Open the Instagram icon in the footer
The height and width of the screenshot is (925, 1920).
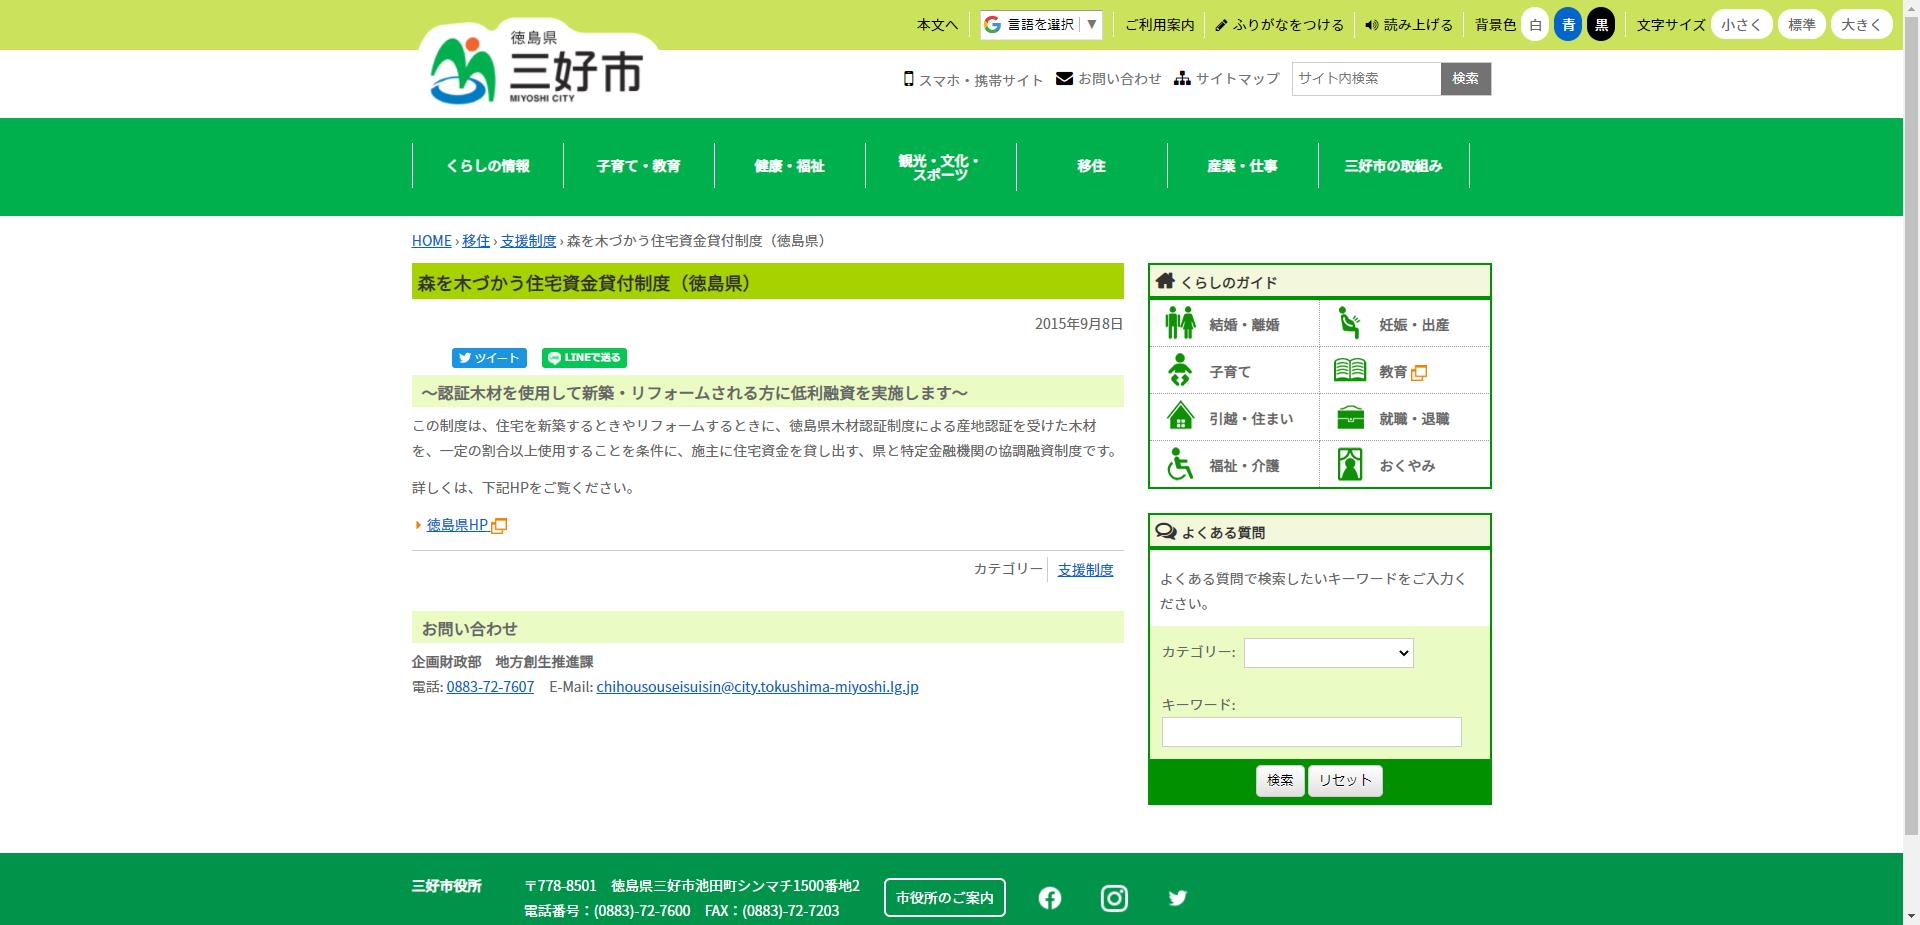click(1114, 898)
